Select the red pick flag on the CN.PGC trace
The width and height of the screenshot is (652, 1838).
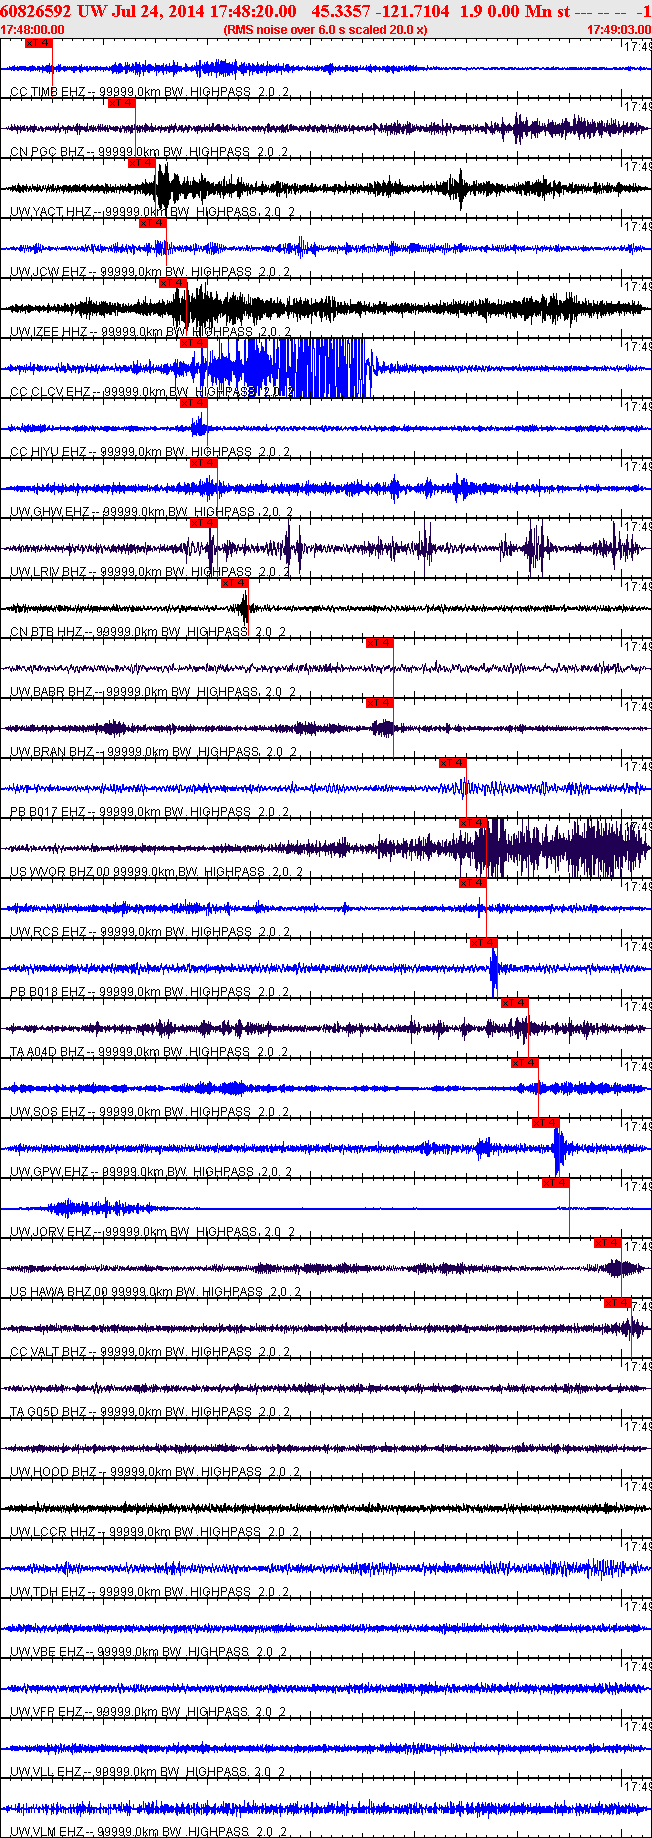click(x=122, y=103)
